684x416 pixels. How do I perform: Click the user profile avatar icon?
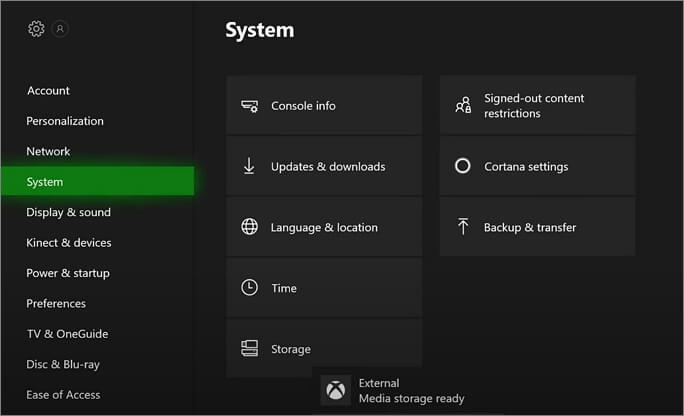coord(61,29)
